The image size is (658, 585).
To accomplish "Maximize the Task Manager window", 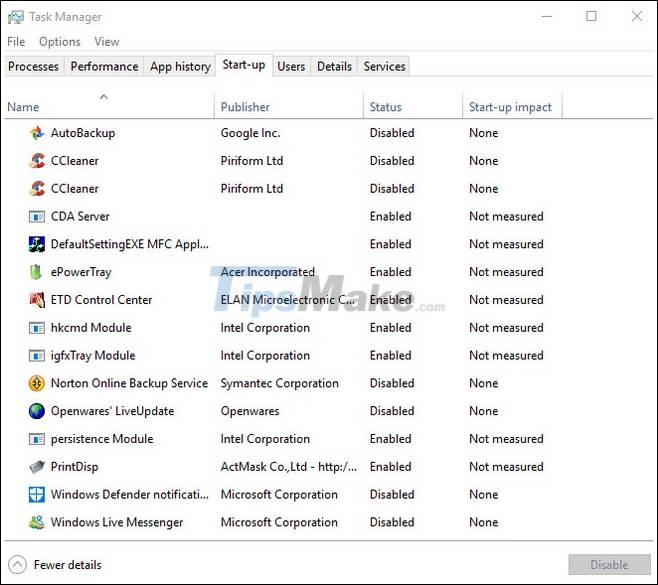I will point(591,16).
